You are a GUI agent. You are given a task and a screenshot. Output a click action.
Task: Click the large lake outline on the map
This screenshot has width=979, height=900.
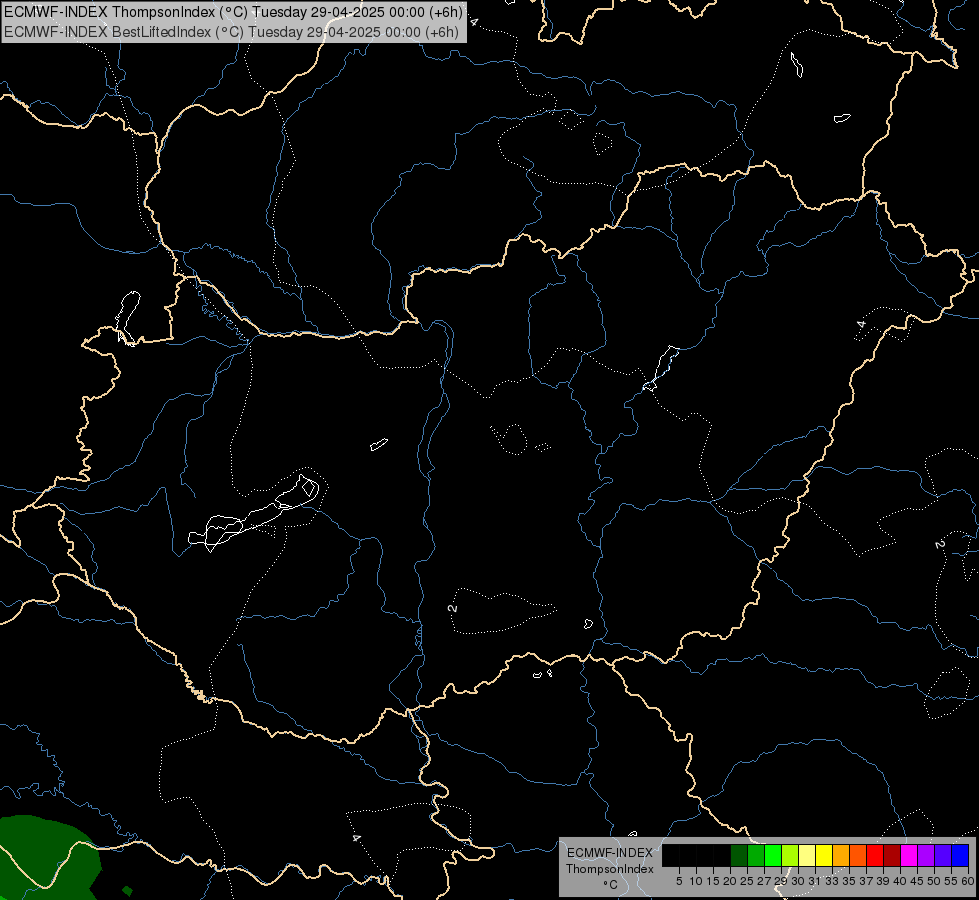click(x=254, y=515)
